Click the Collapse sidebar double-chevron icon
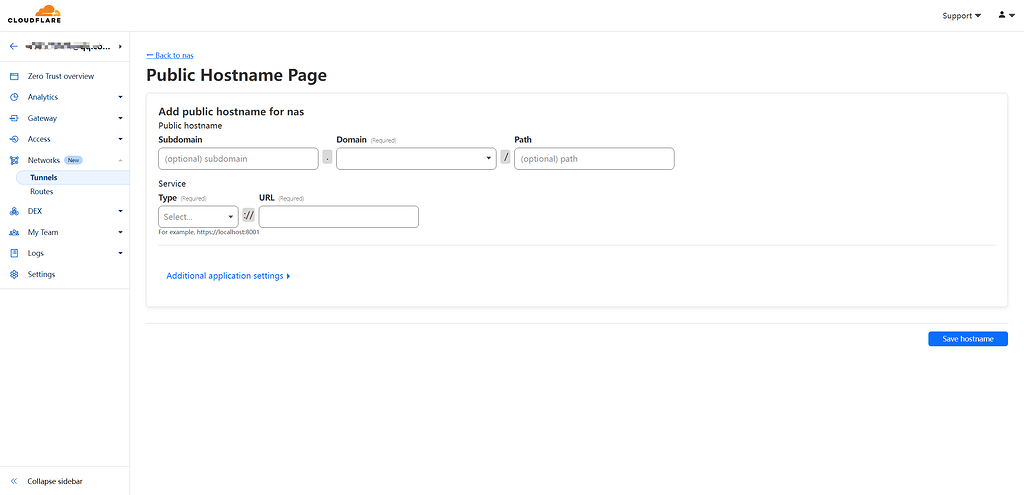 [14, 481]
